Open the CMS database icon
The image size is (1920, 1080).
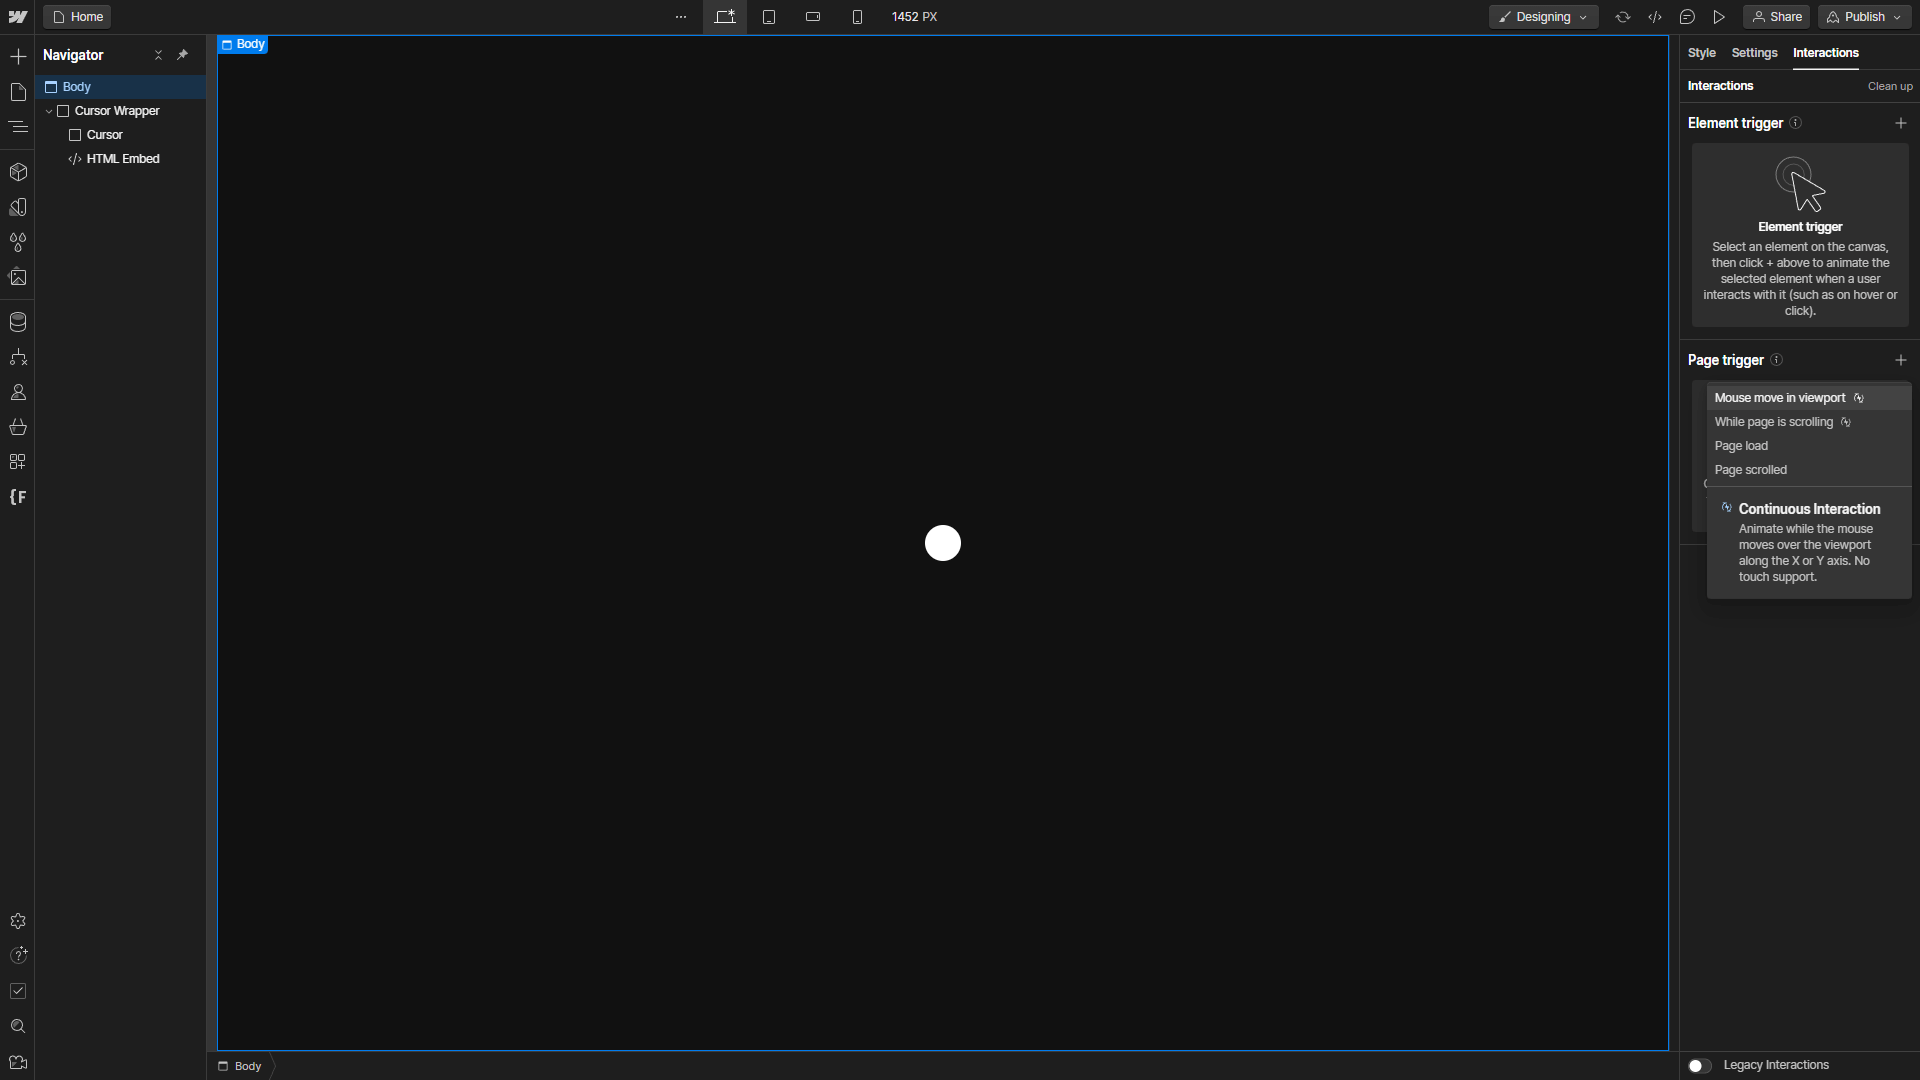point(18,322)
